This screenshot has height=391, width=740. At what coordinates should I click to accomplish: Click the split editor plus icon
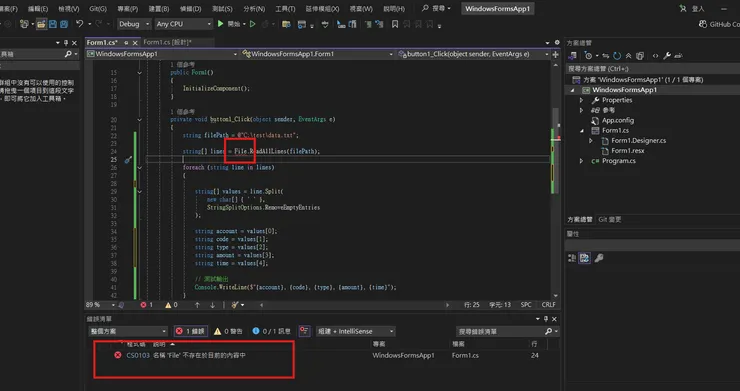pos(555,54)
